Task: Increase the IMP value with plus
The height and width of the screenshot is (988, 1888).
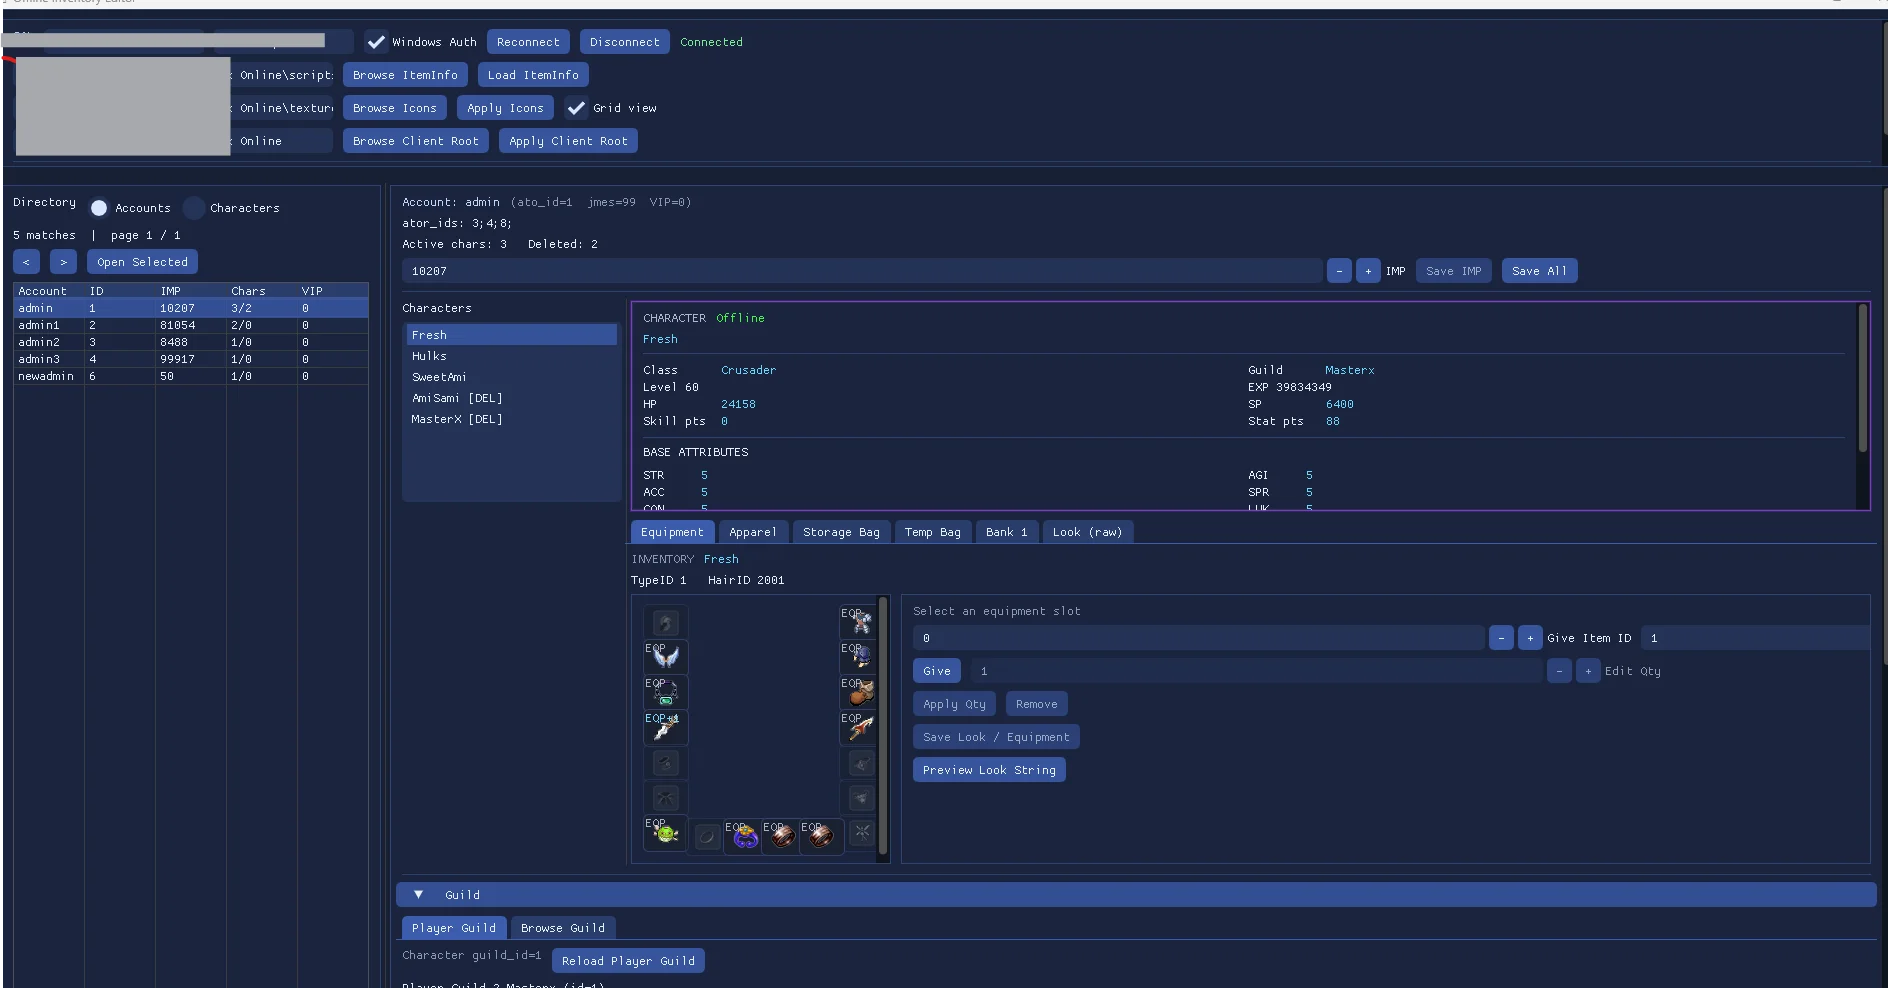Action: (1368, 271)
